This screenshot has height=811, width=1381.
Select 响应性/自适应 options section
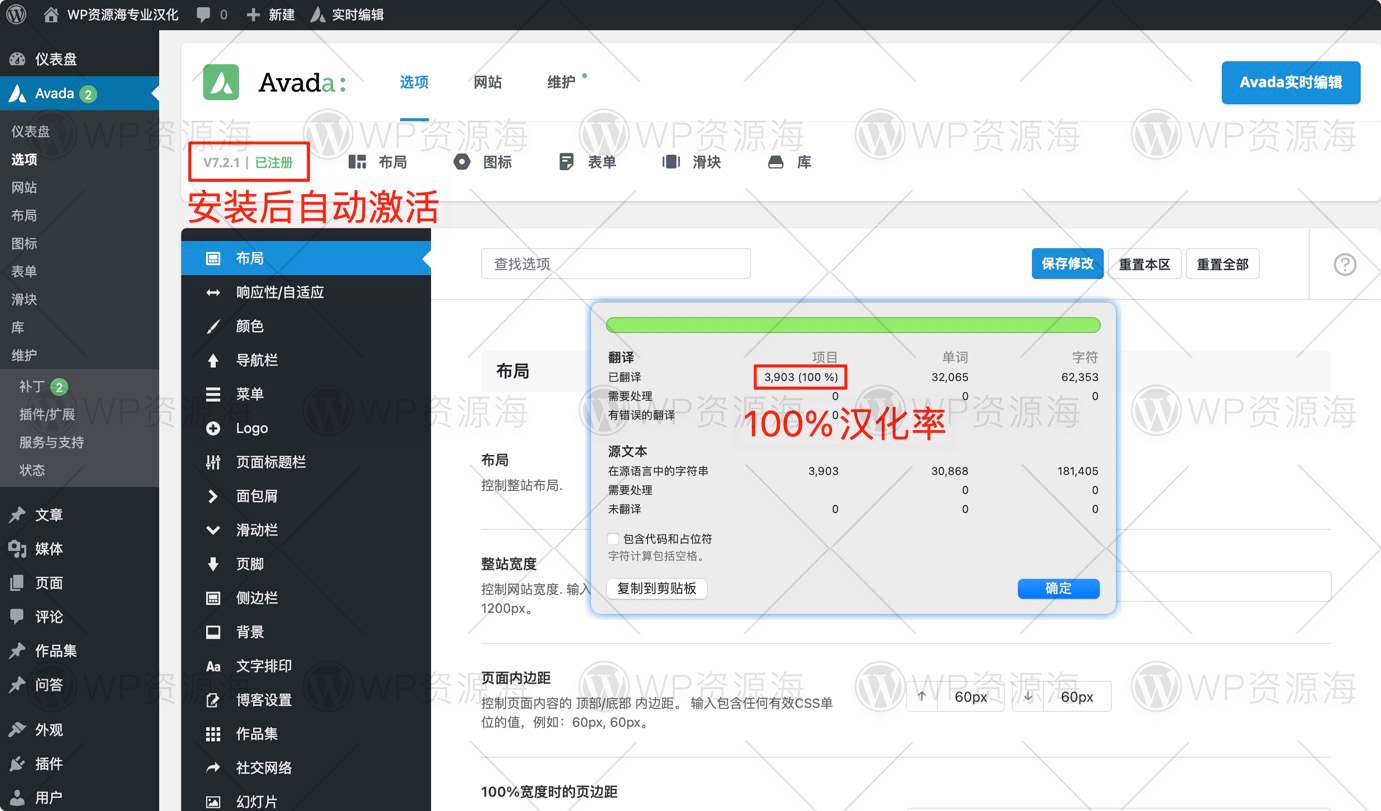coord(306,292)
